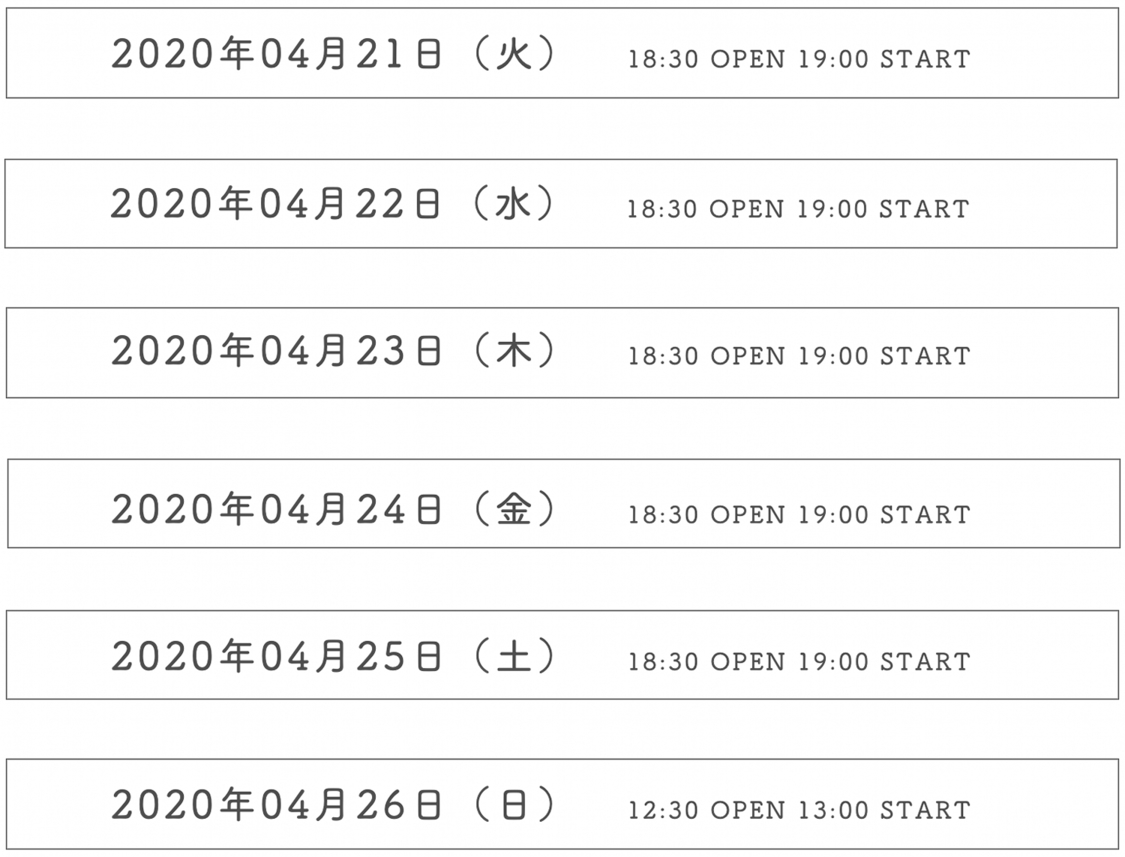Click the 12:30 OPEN time text

(706, 810)
